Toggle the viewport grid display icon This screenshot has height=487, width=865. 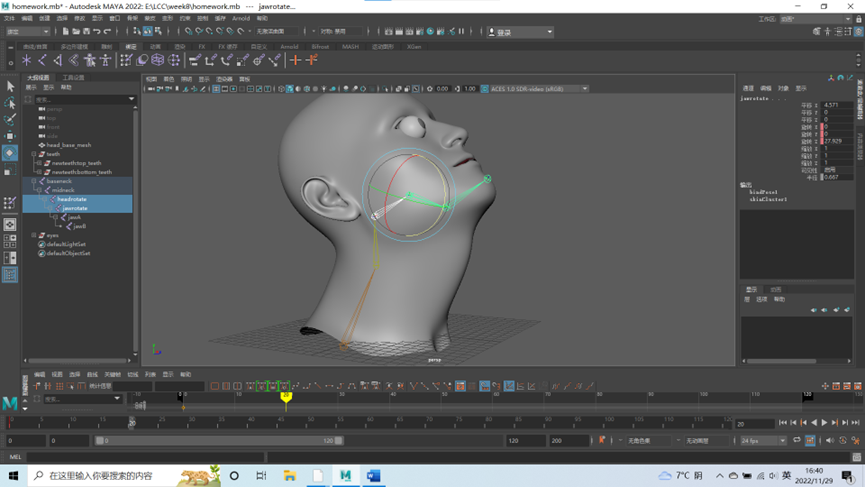[x=216, y=89]
